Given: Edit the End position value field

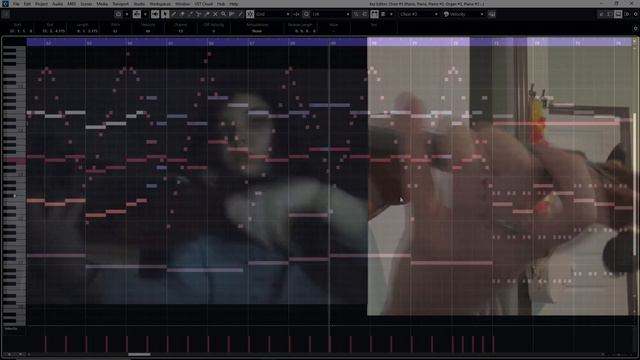Looking at the screenshot, I should (x=53, y=31).
